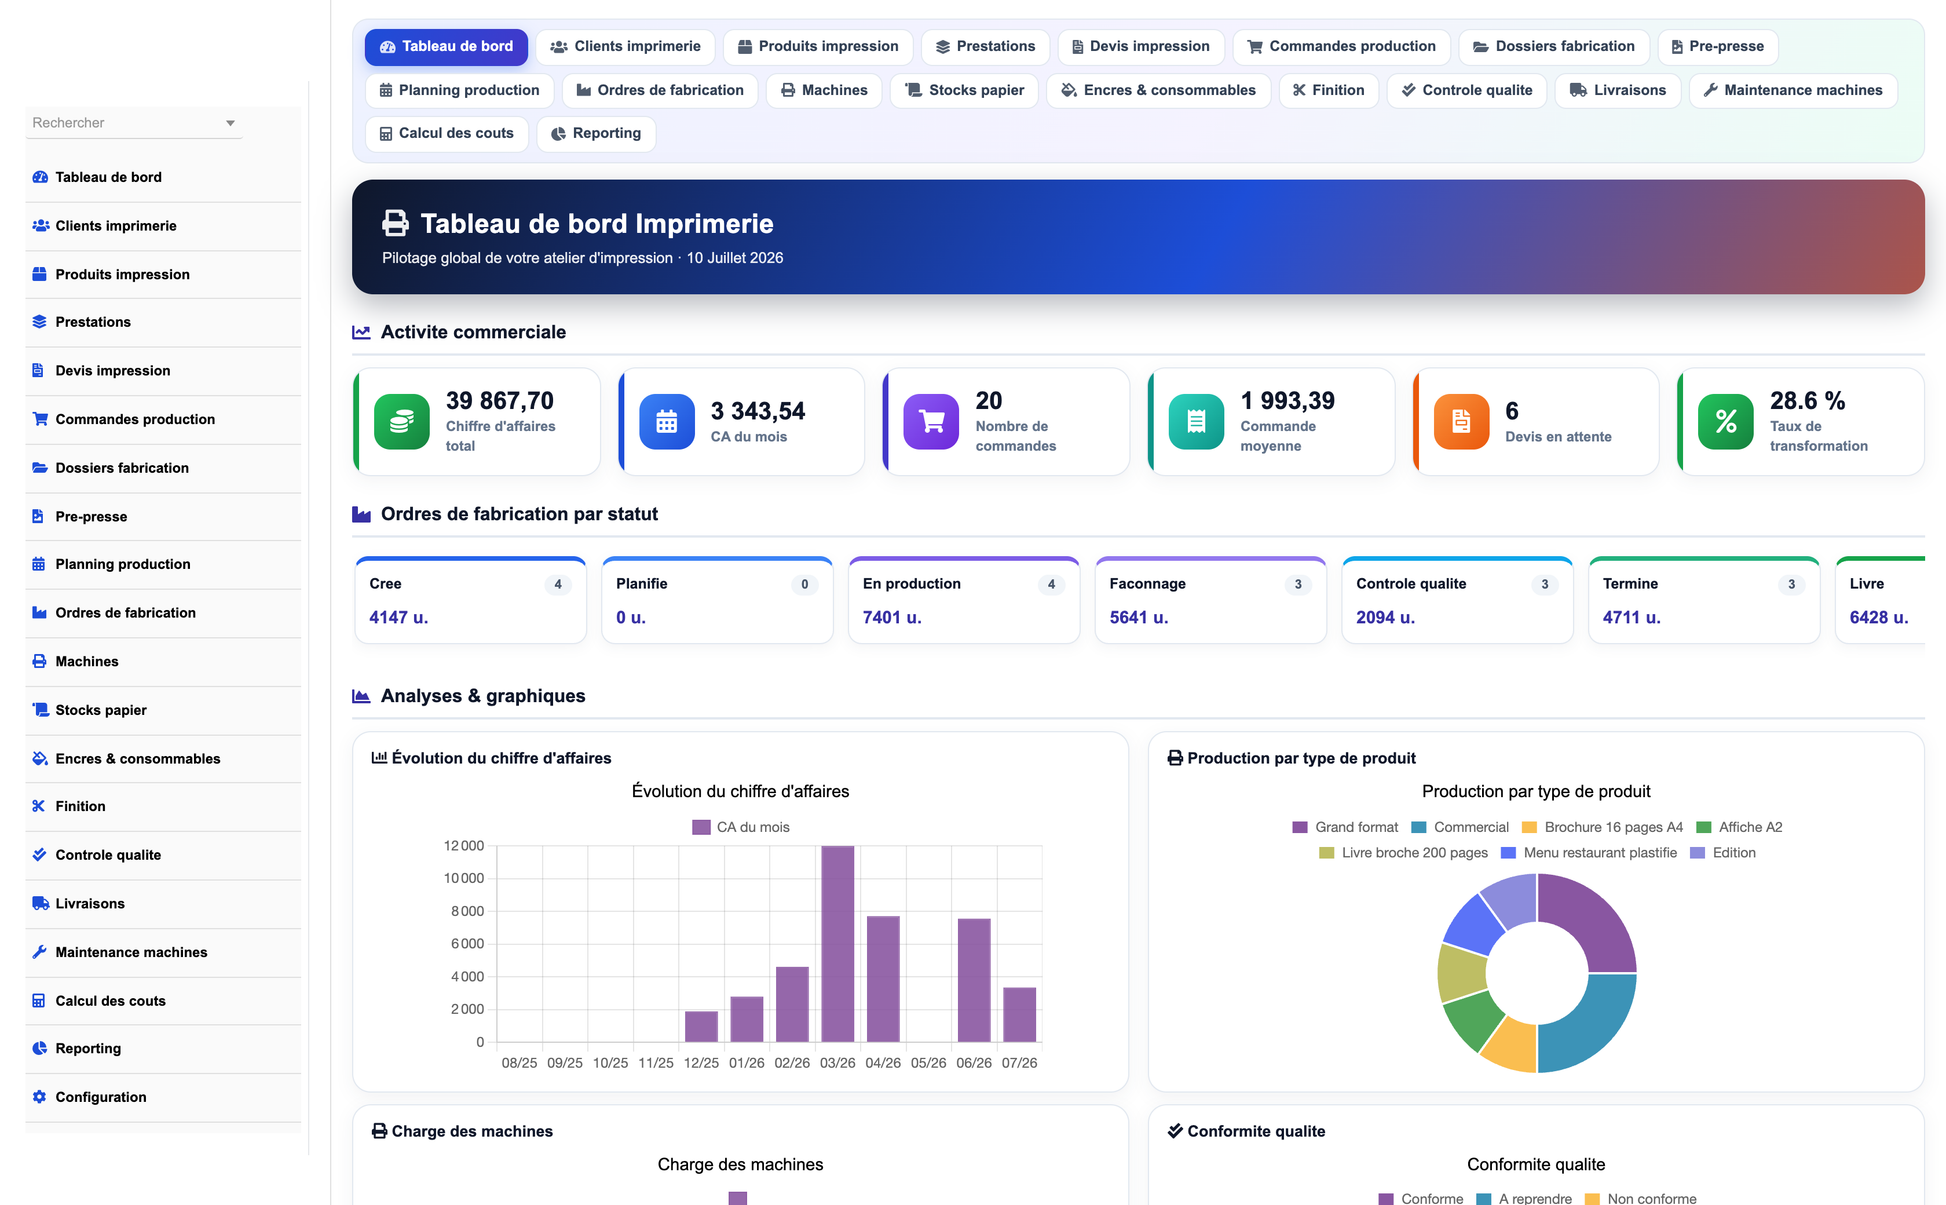The height and width of the screenshot is (1205, 1946).
Task: Select the Devis impression top tab
Action: [x=1140, y=46]
